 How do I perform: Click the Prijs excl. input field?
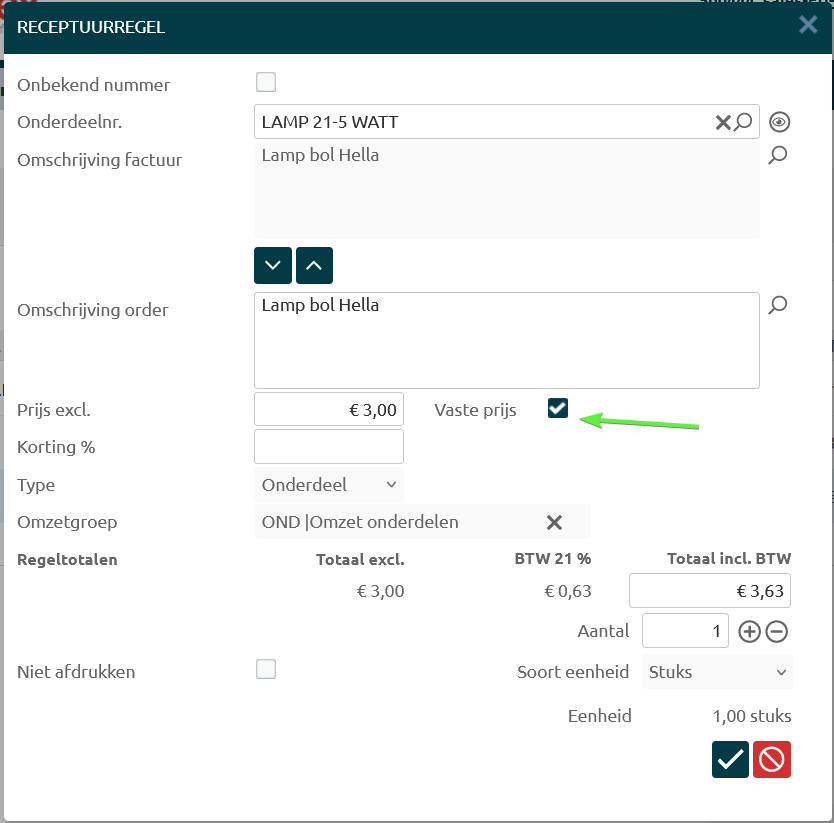coord(329,409)
